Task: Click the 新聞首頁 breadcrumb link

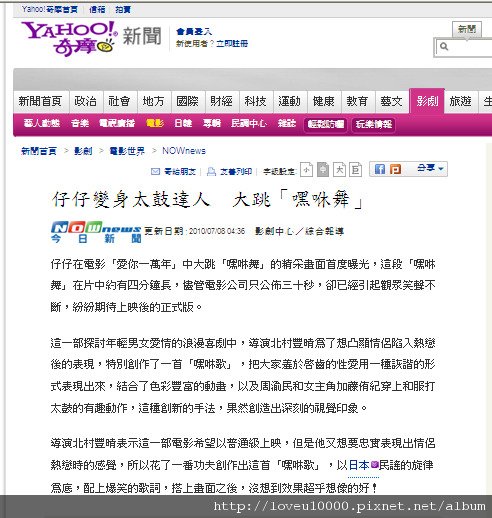Action: coord(39,151)
